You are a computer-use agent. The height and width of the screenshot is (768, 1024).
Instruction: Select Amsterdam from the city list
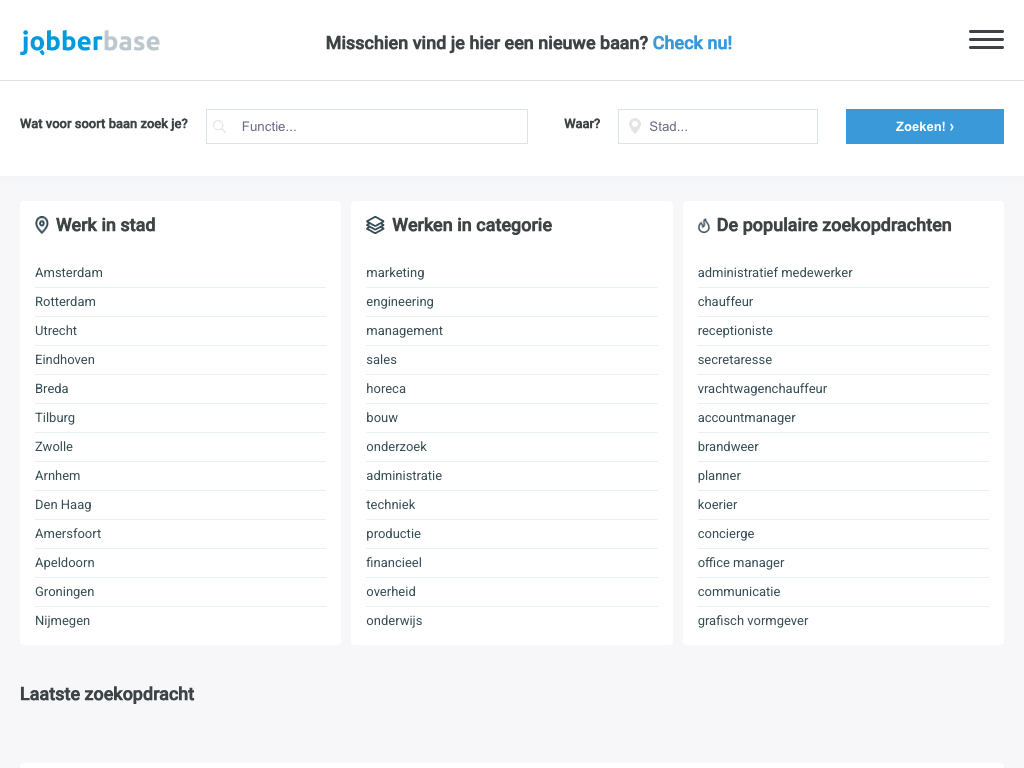tap(69, 273)
